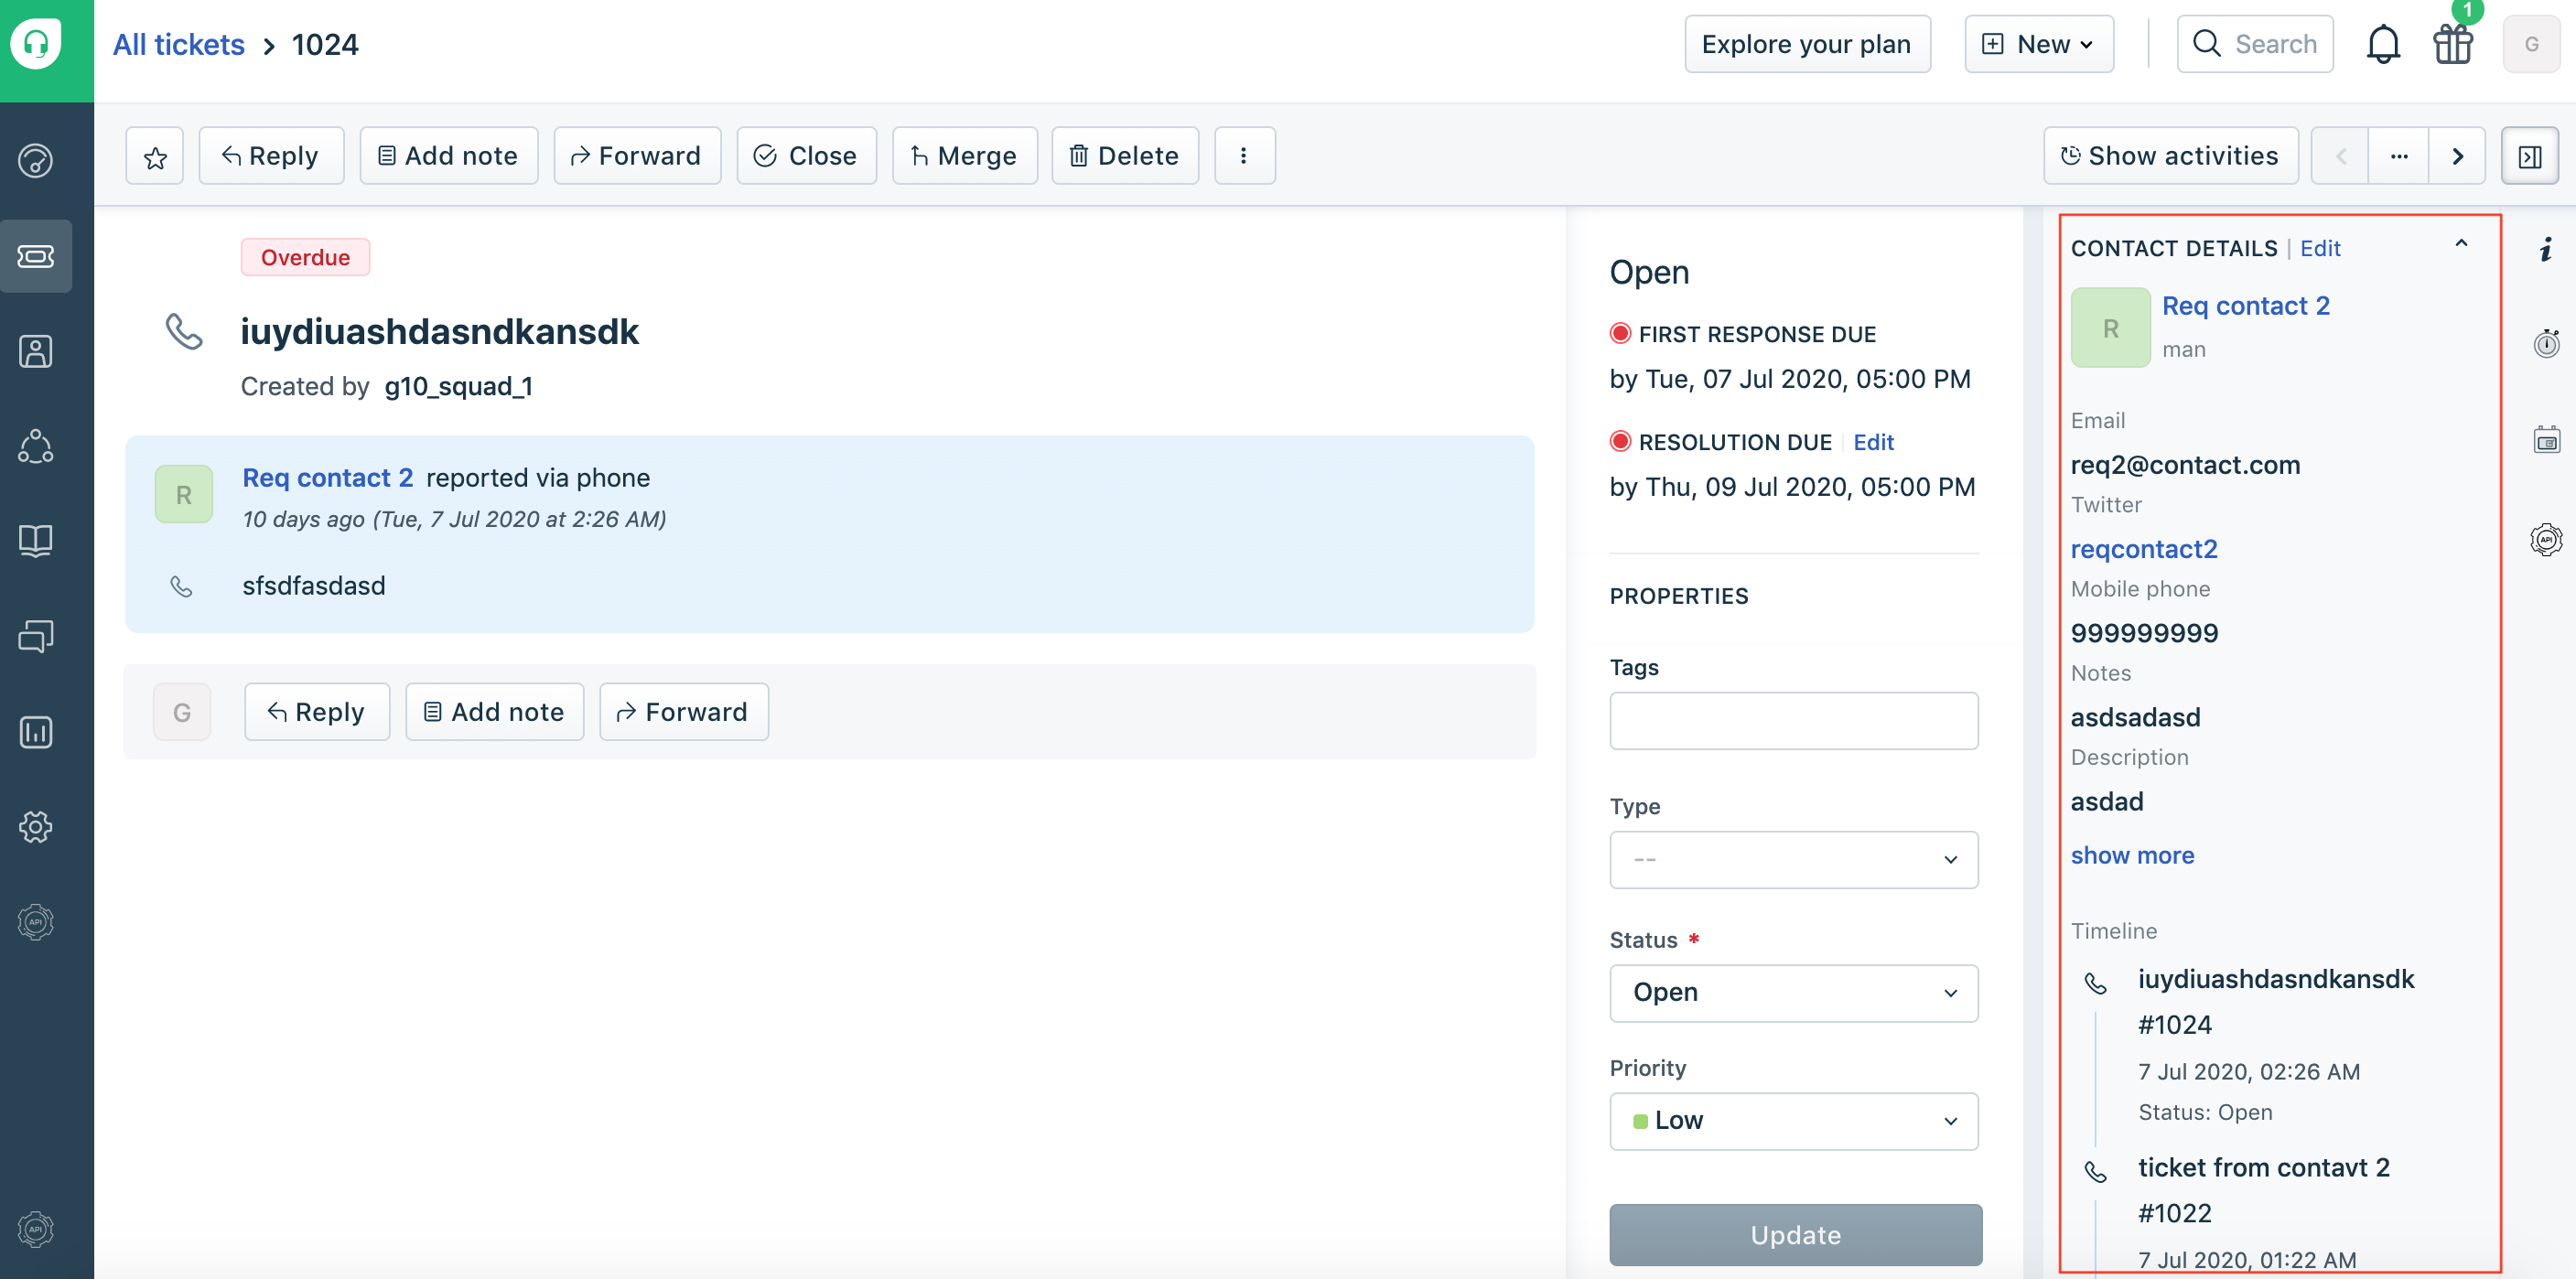This screenshot has width=2576, height=1279.
Task: Open the Contacts icon in sidebar
Action: 36,351
